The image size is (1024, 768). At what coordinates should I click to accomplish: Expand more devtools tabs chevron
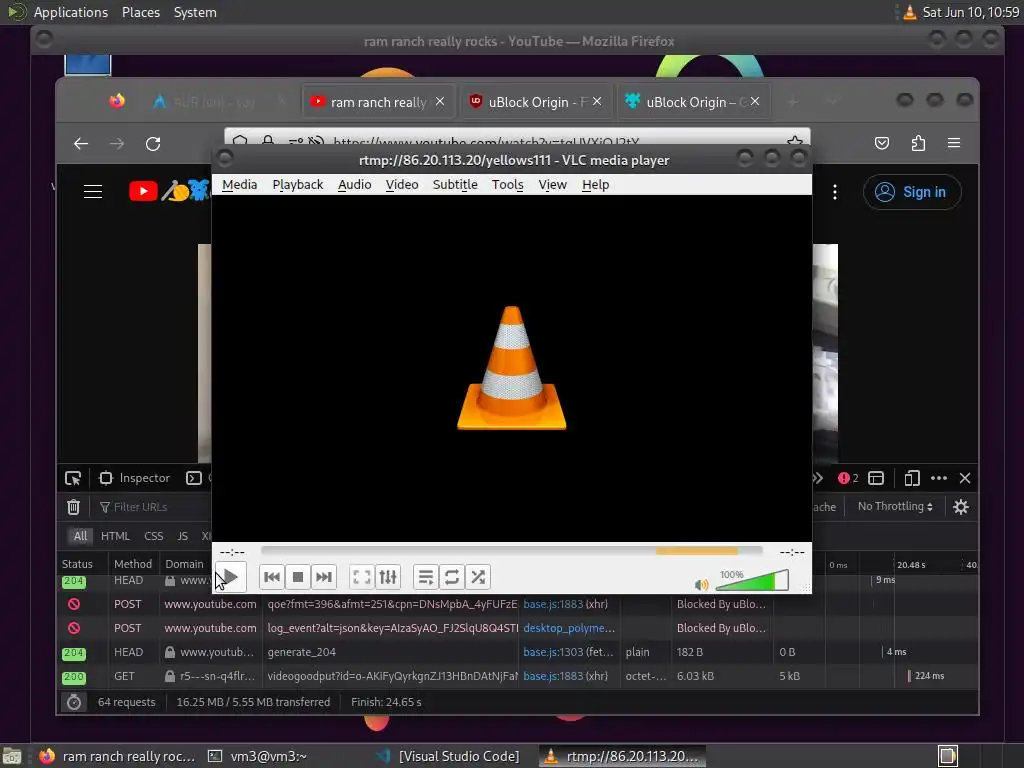(x=818, y=478)
